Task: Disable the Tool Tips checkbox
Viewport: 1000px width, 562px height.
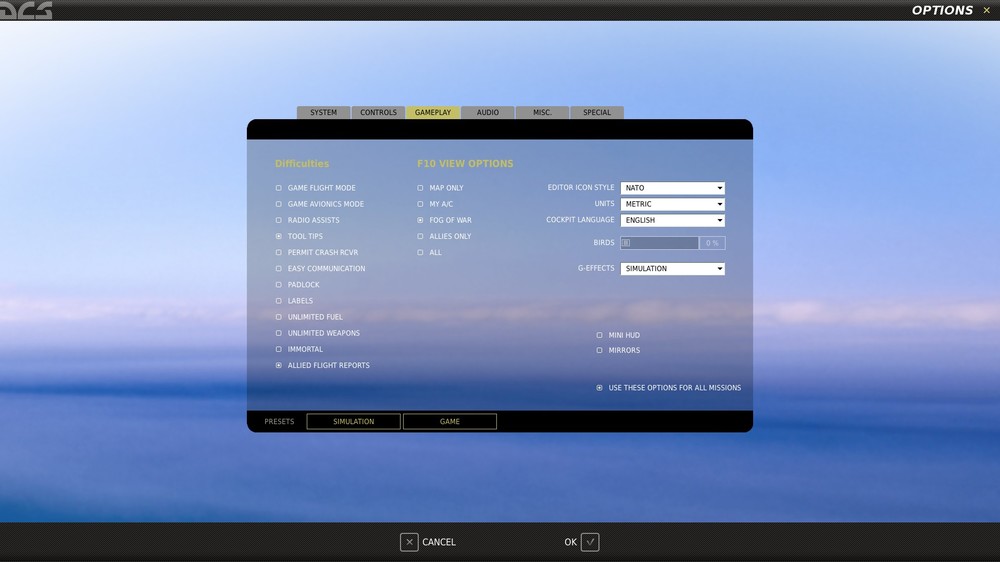Action: tap(279, 236)
